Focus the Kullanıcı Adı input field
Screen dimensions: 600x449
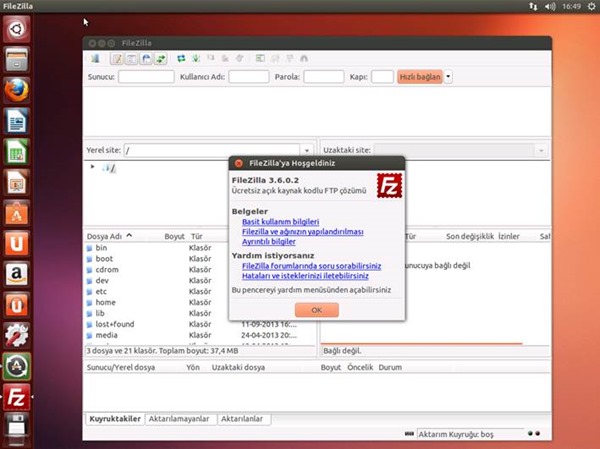click(249, 77)
